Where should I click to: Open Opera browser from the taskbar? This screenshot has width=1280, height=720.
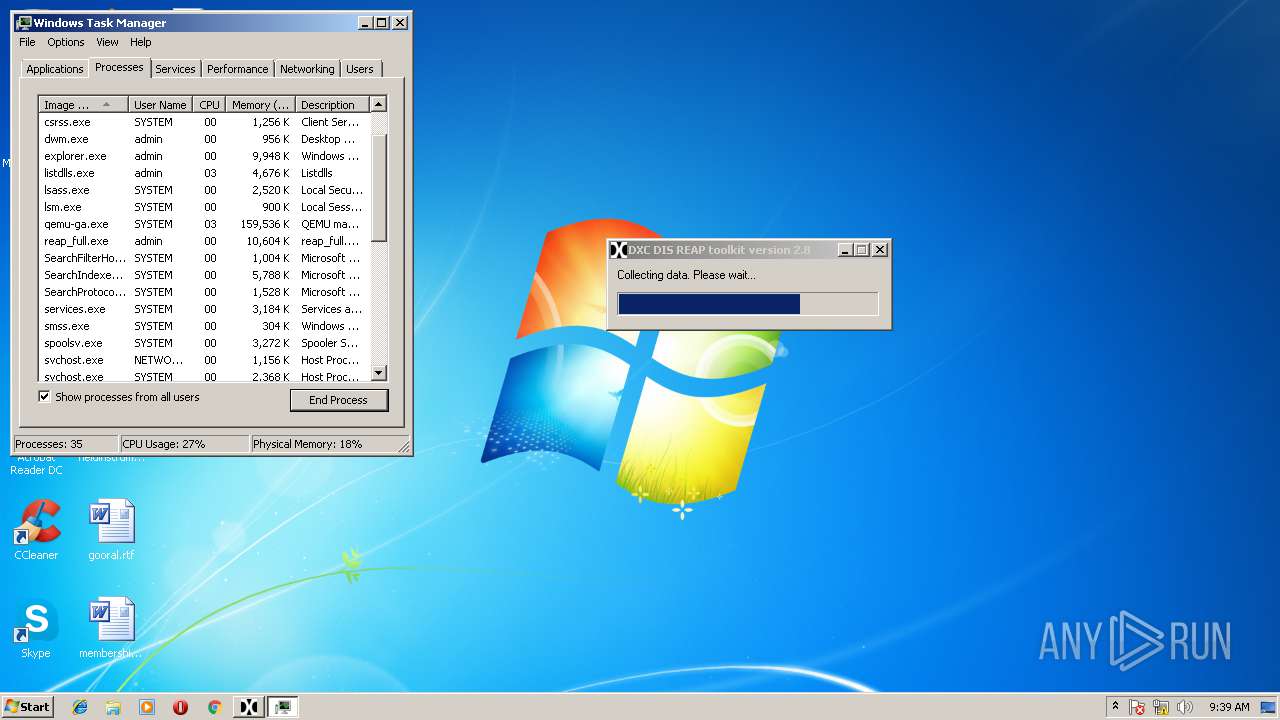(180, 707)
